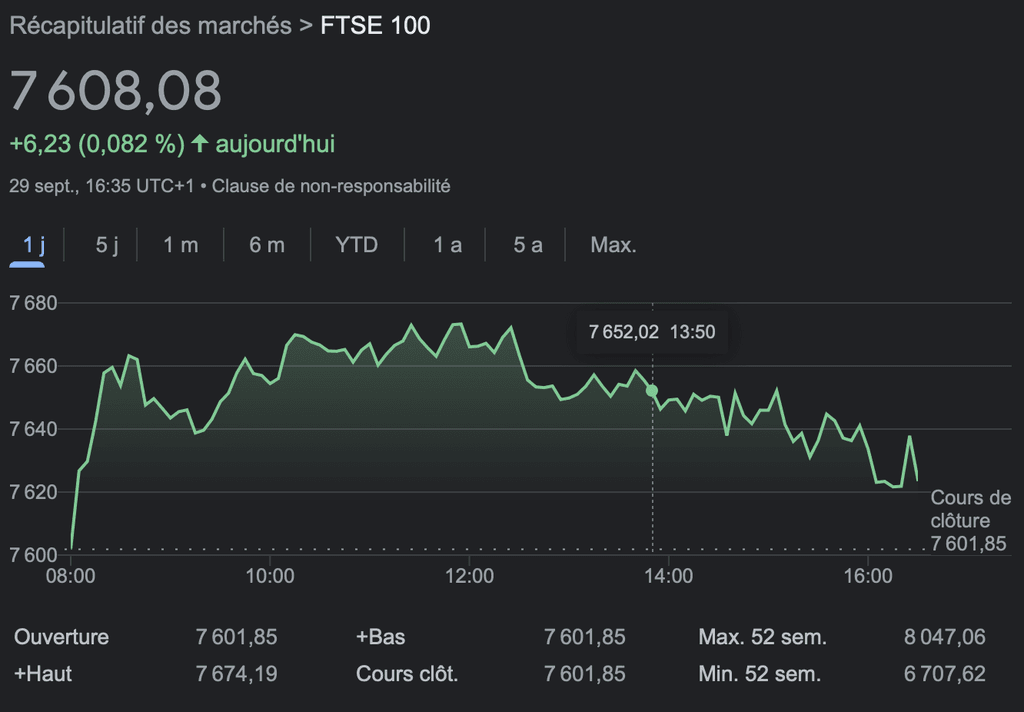
Task: Click the FTSE 100 title
Action: click(x=373, y=26)
